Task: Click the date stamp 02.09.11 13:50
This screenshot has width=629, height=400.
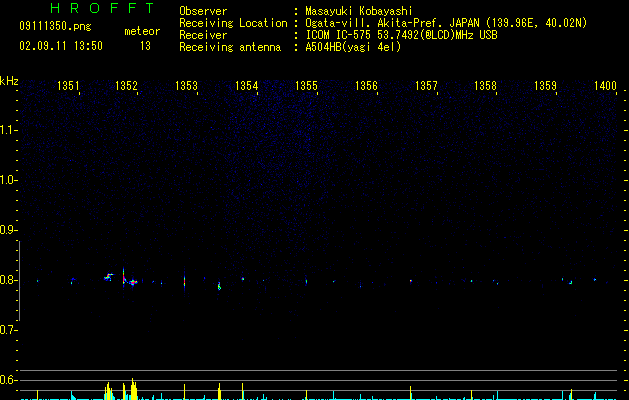Action: tap(61, 46)
